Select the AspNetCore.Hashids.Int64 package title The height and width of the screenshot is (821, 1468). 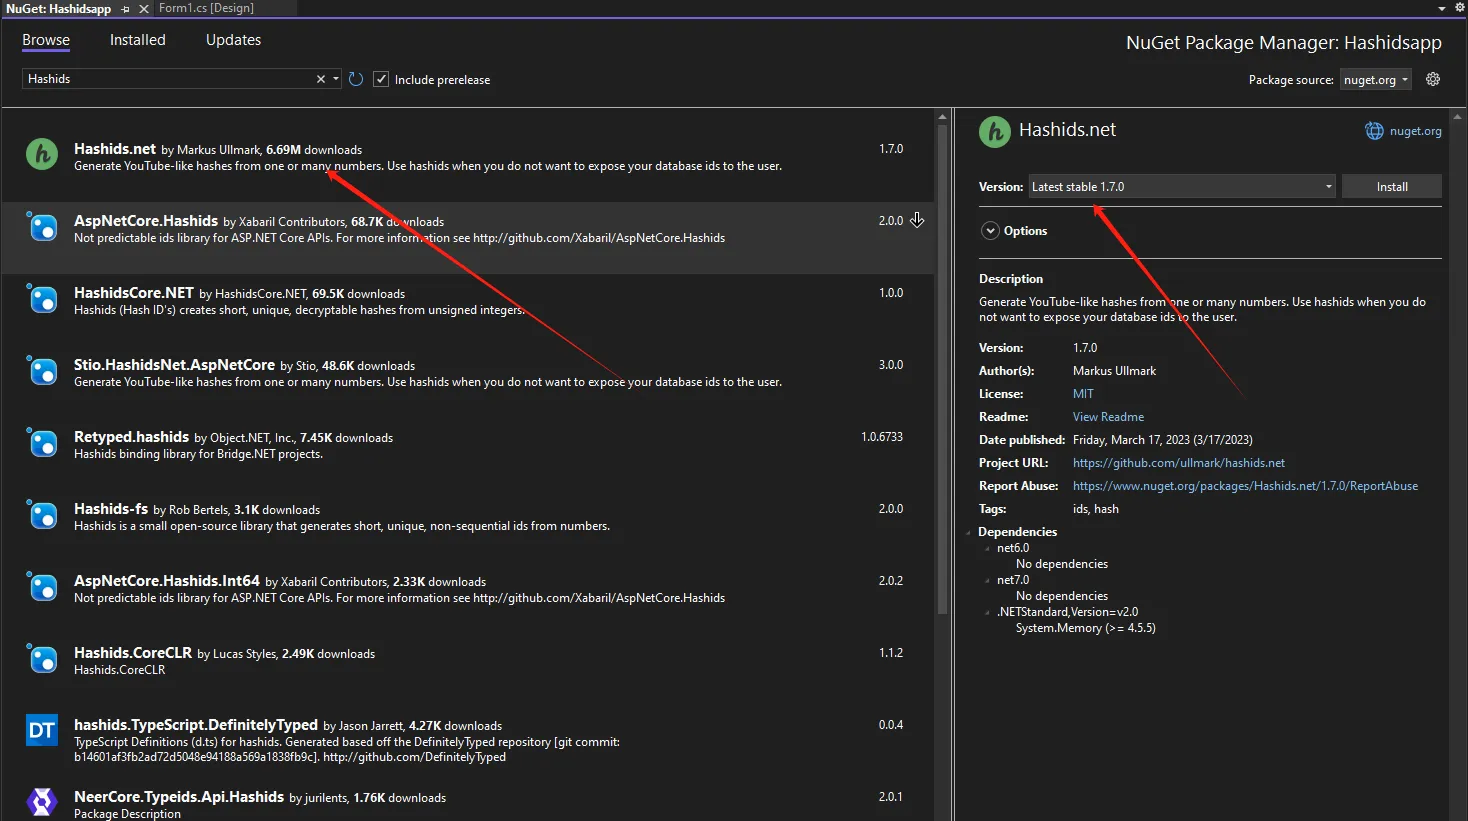coord(167,581)
